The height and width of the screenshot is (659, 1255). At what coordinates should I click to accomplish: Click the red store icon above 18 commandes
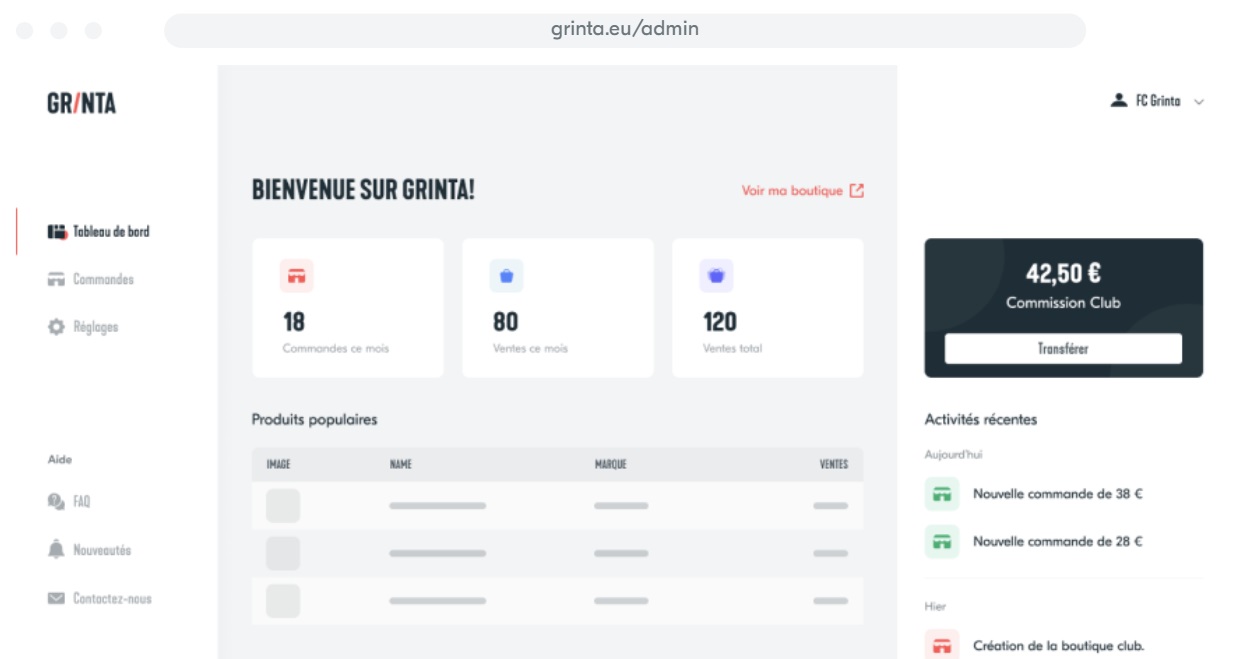click(297, 276)
